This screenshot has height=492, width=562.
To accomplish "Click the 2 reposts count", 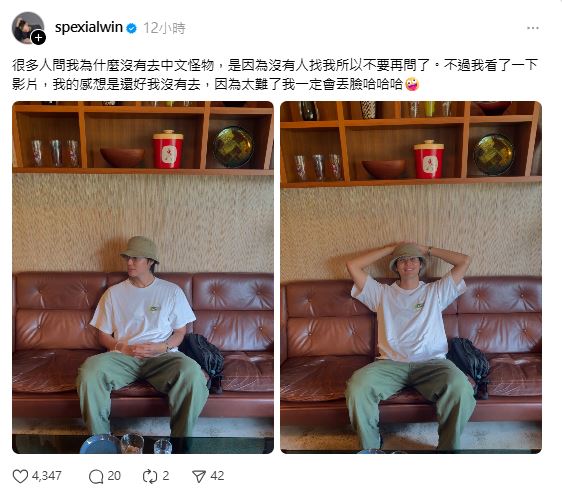I will pos(166,476).
